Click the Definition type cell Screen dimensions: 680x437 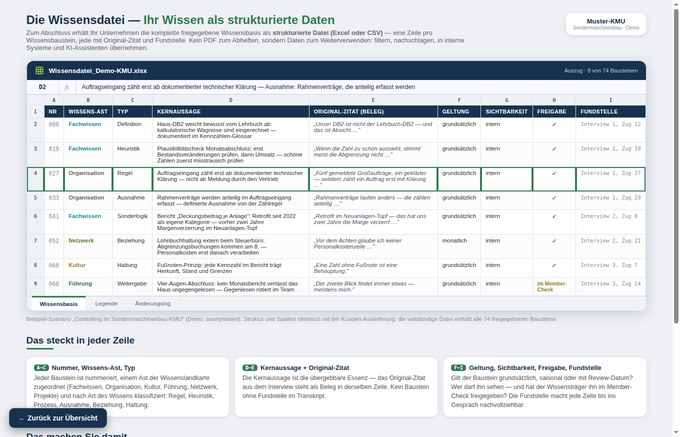click(x=132, y=130)
